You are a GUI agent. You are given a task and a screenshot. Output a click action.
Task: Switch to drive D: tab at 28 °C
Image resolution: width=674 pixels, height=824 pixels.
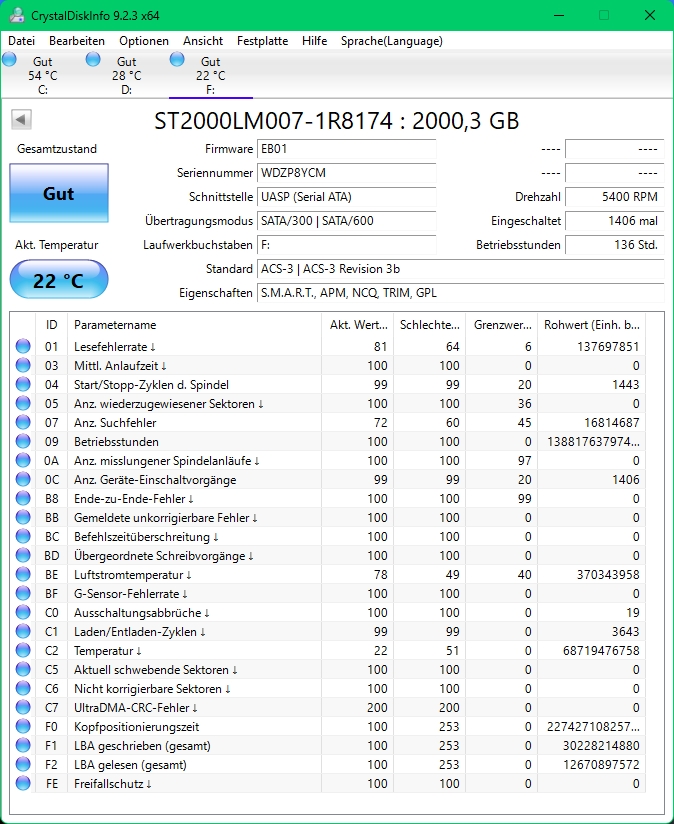(126, 75)
